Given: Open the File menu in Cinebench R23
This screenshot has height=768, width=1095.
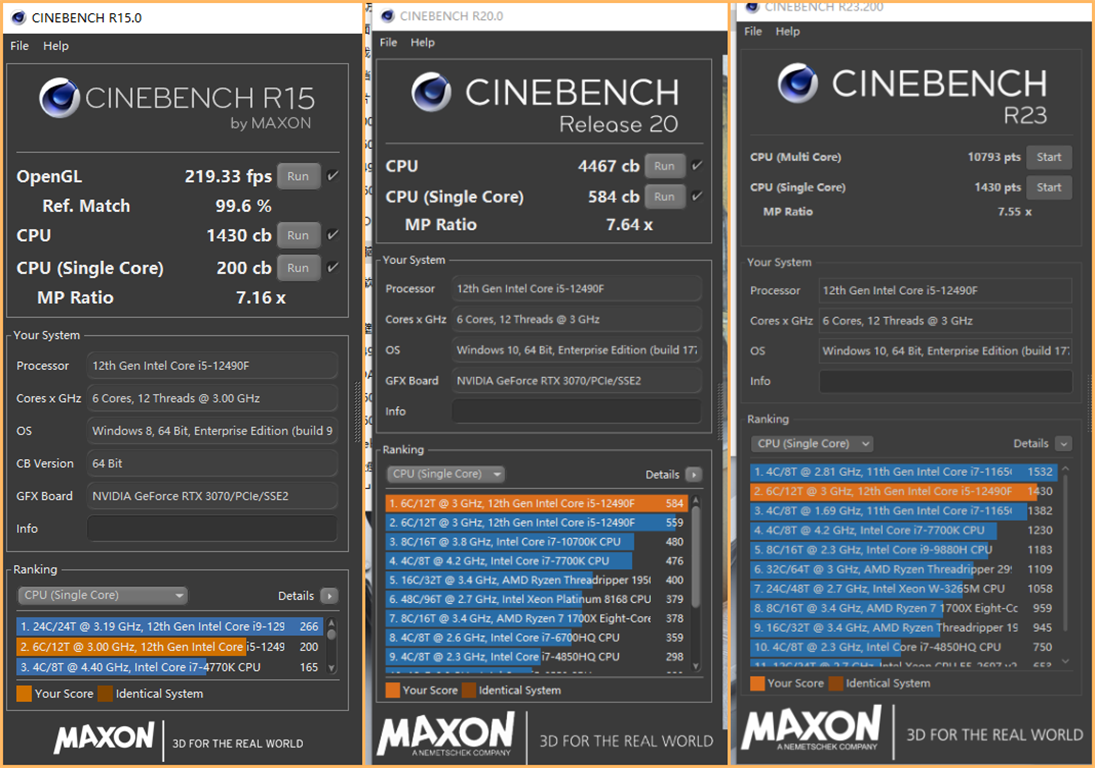Looking at the screenshot, I should [753, 31].
